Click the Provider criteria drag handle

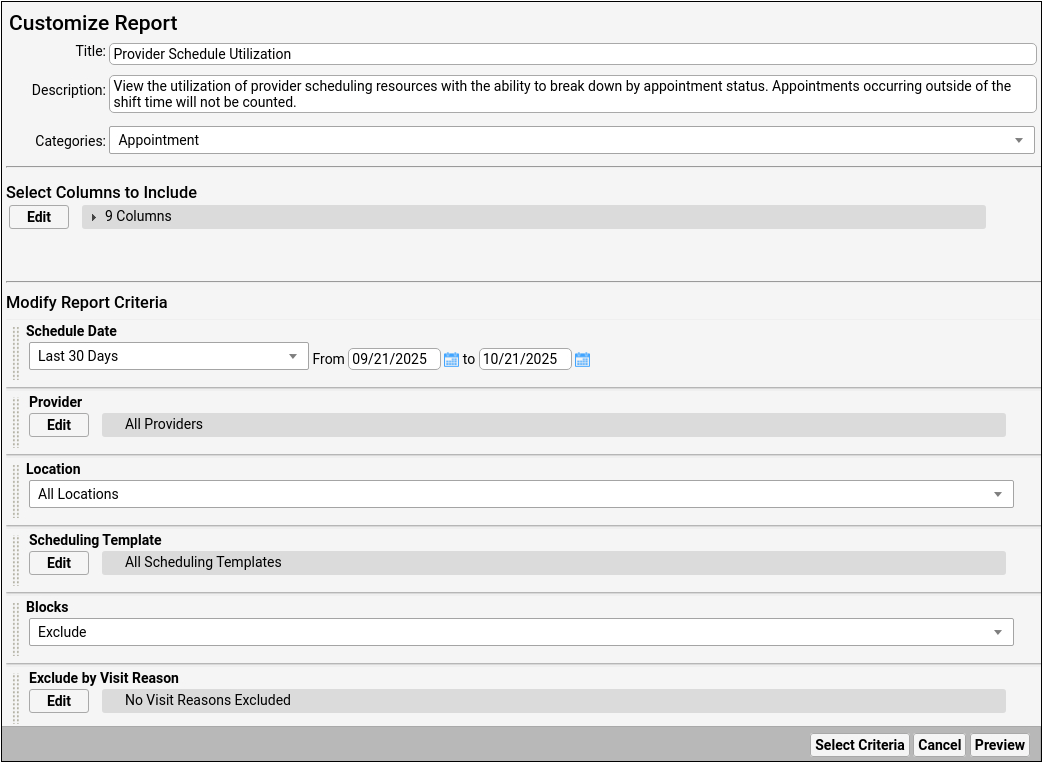pyautogui.click(x=16, y=421)
